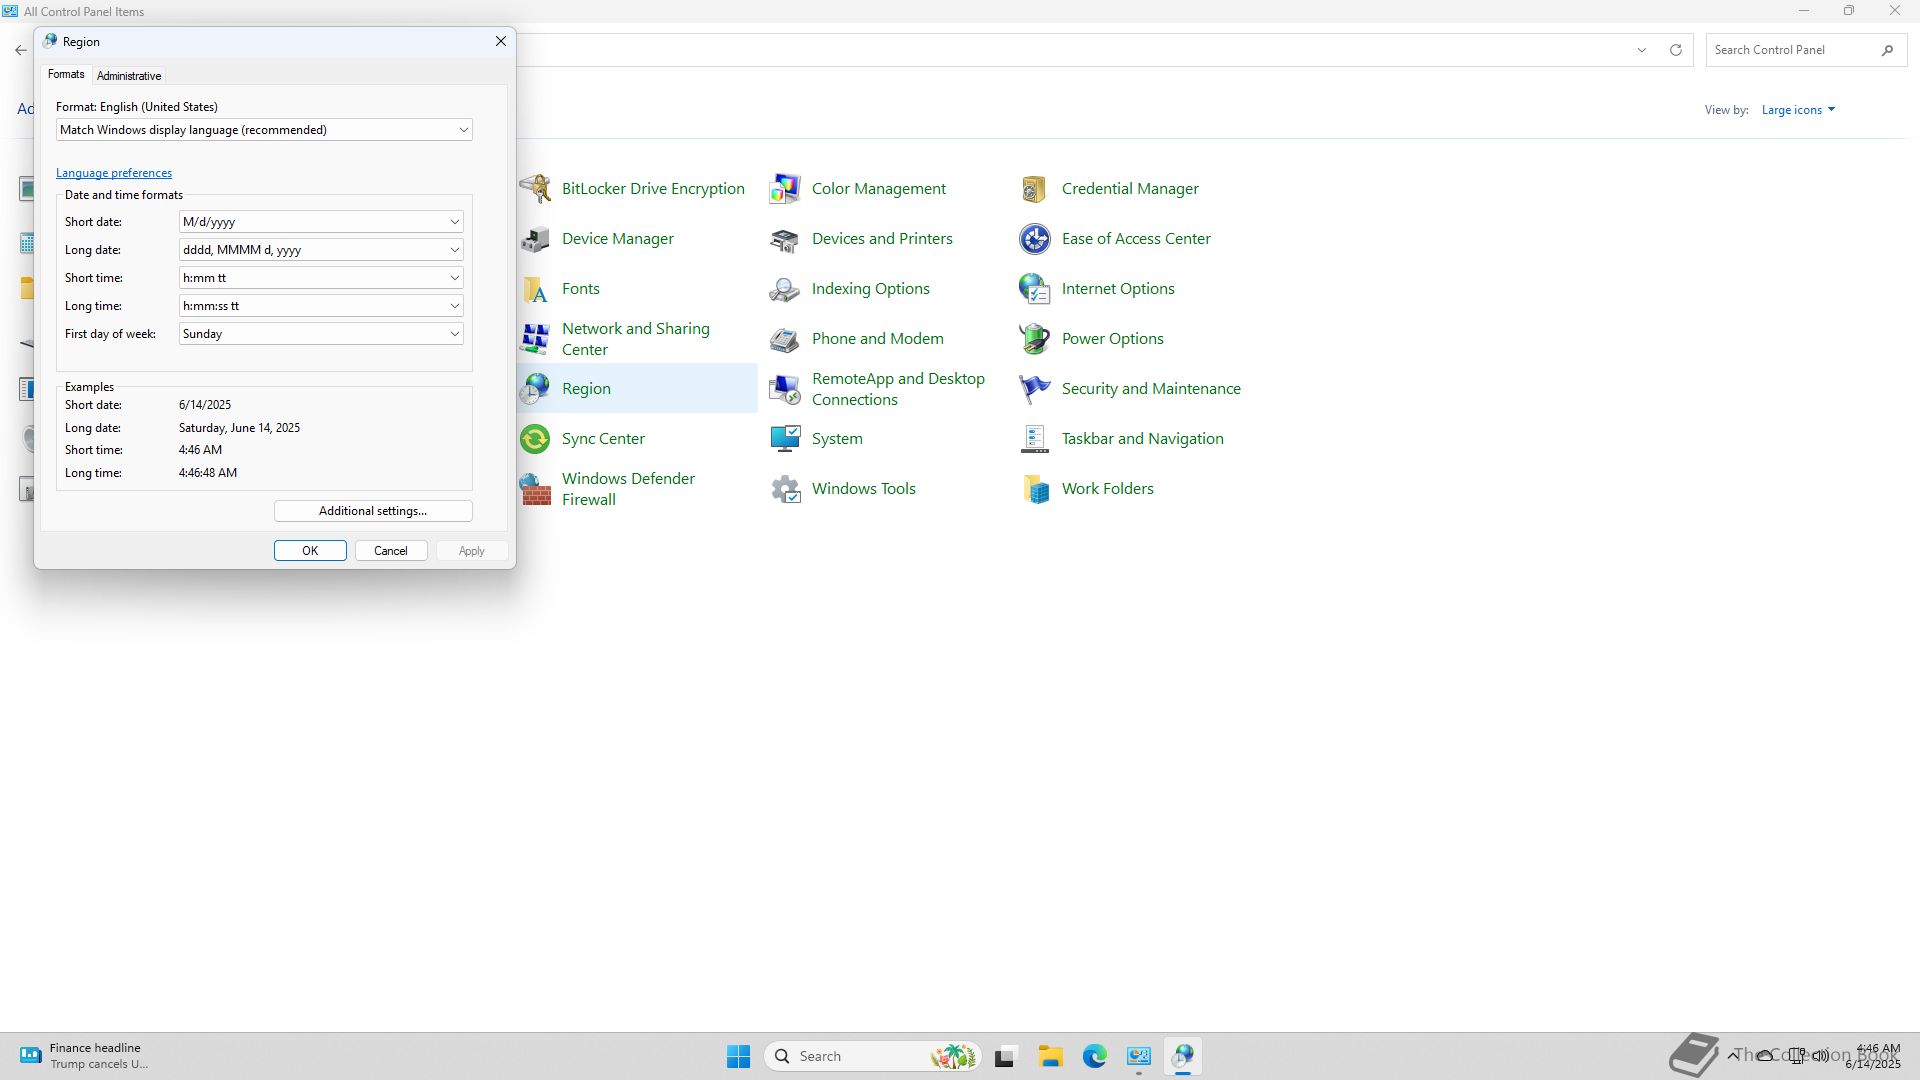Open the Power Options icon
This screenshot has height=1080, width=1920.
click(1034, 339)
